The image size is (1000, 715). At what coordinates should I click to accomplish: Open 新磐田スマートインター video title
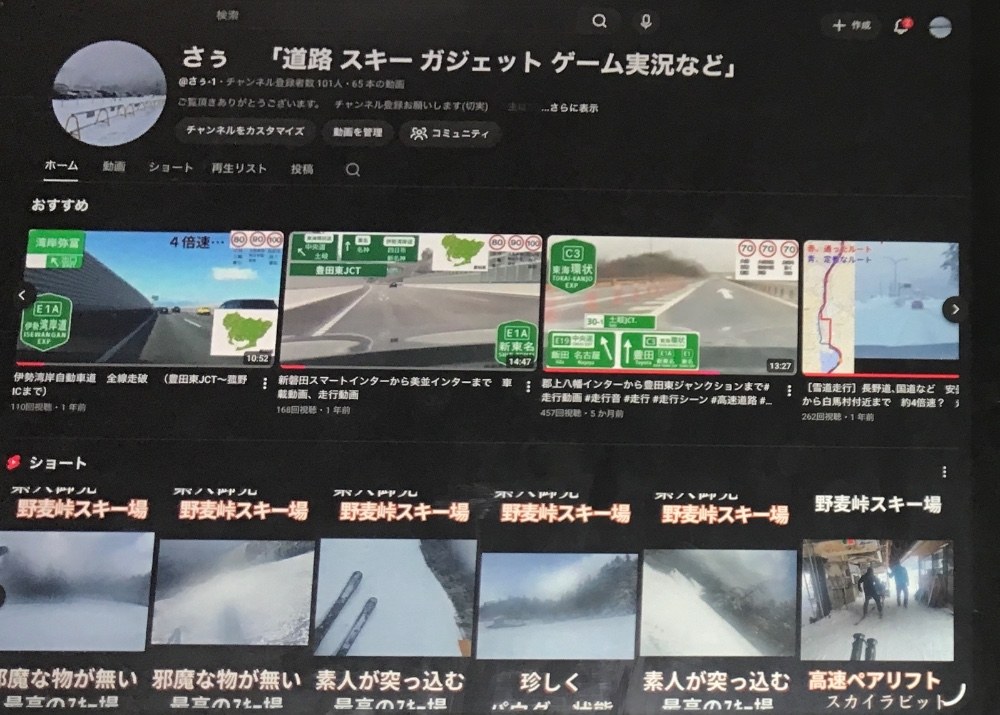395,388
